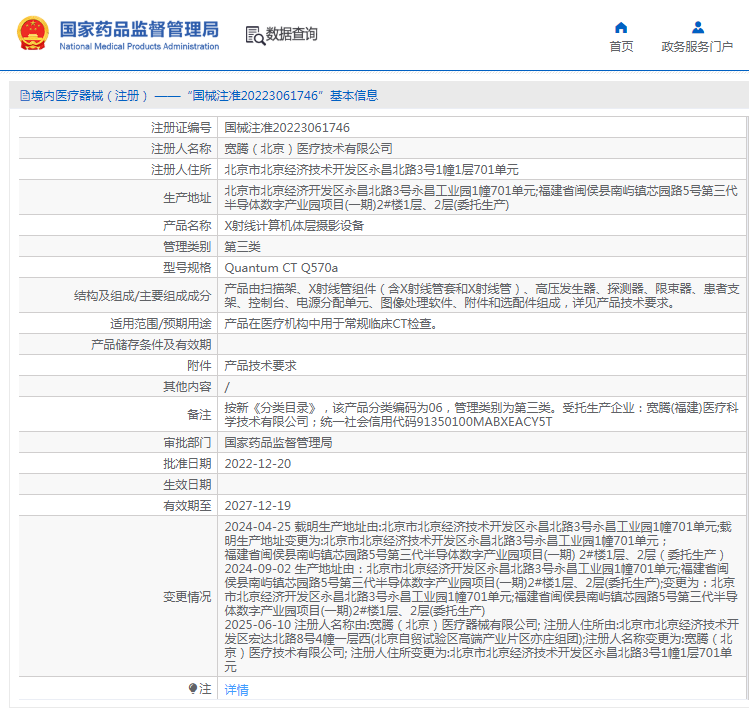Click the 数据查询 title text
The height and width of the screenshot is (711, 749).
291,34
